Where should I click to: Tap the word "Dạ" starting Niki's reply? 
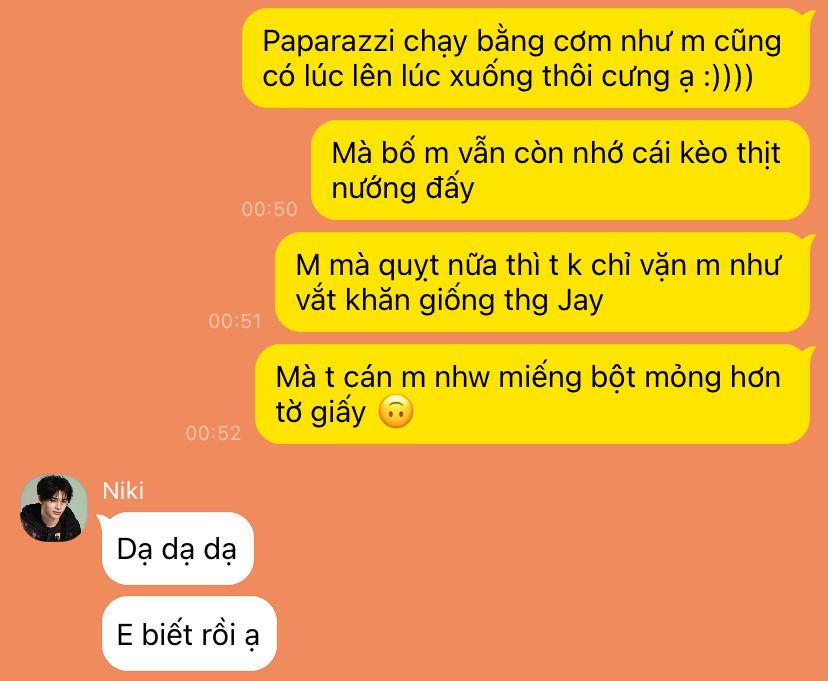click(x=135, y=550)
